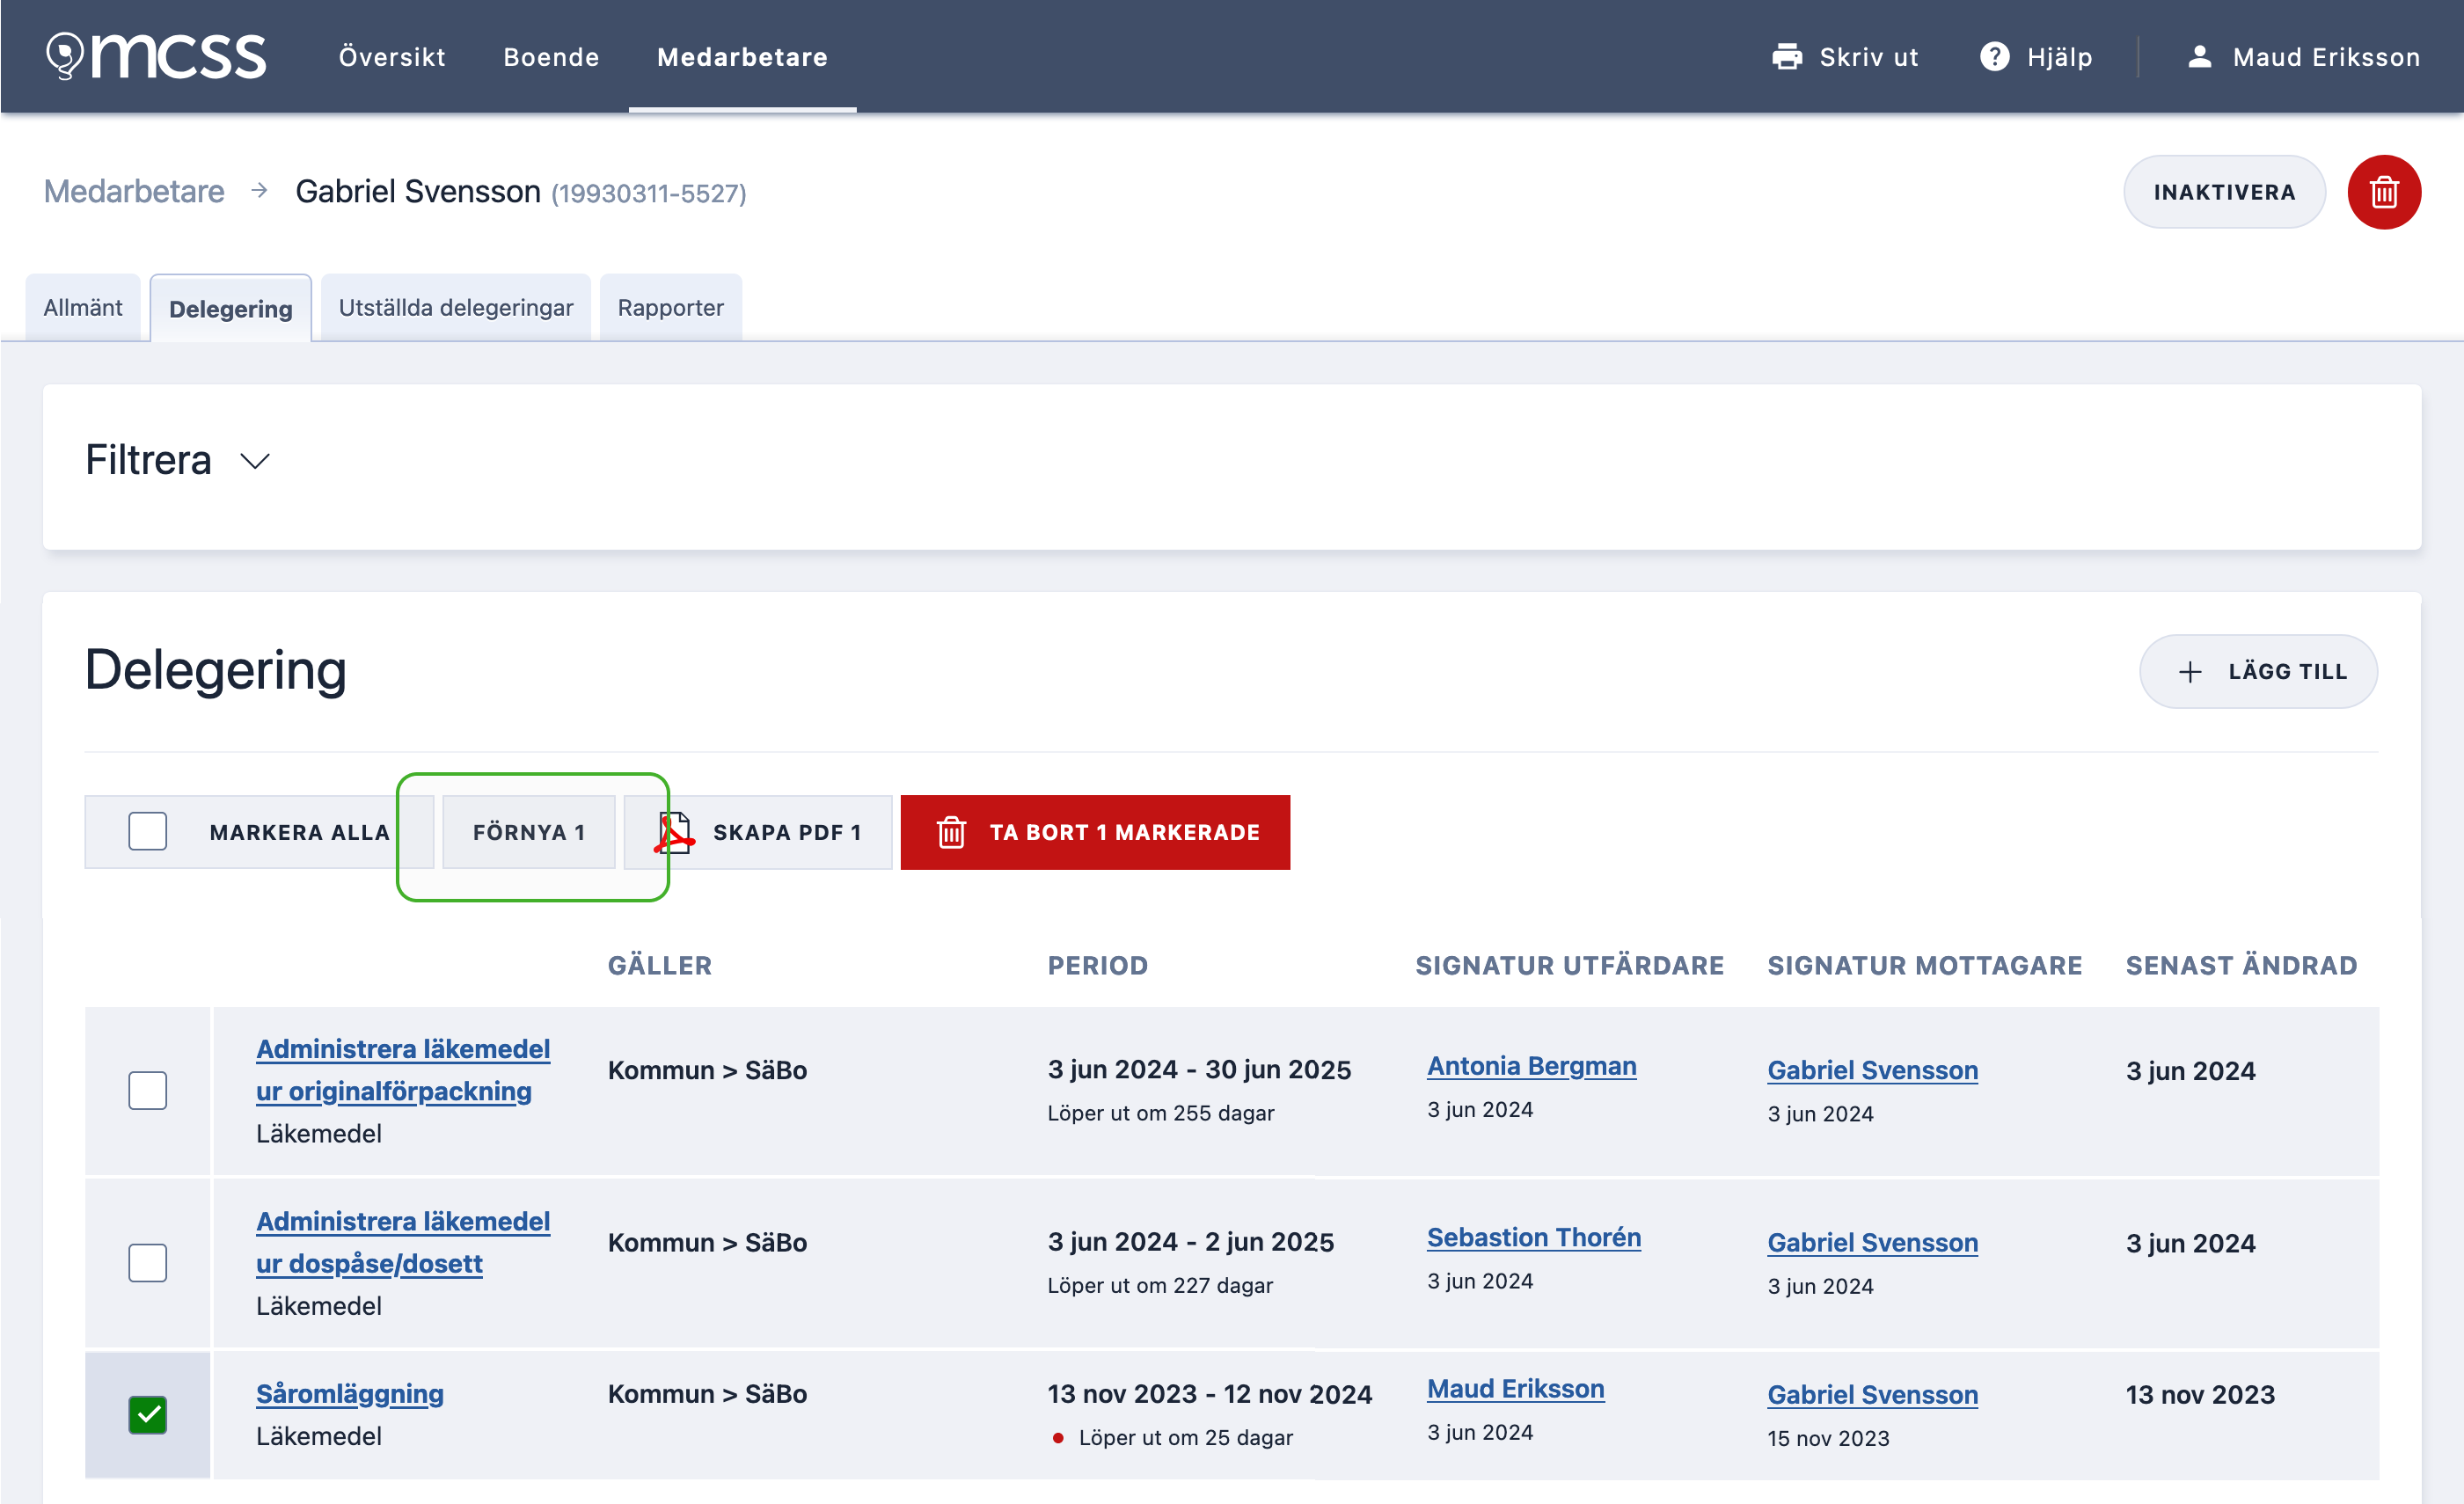2464x1504 pixels.
Task: Click the Lägg till button
Action: coord(2258,672)
